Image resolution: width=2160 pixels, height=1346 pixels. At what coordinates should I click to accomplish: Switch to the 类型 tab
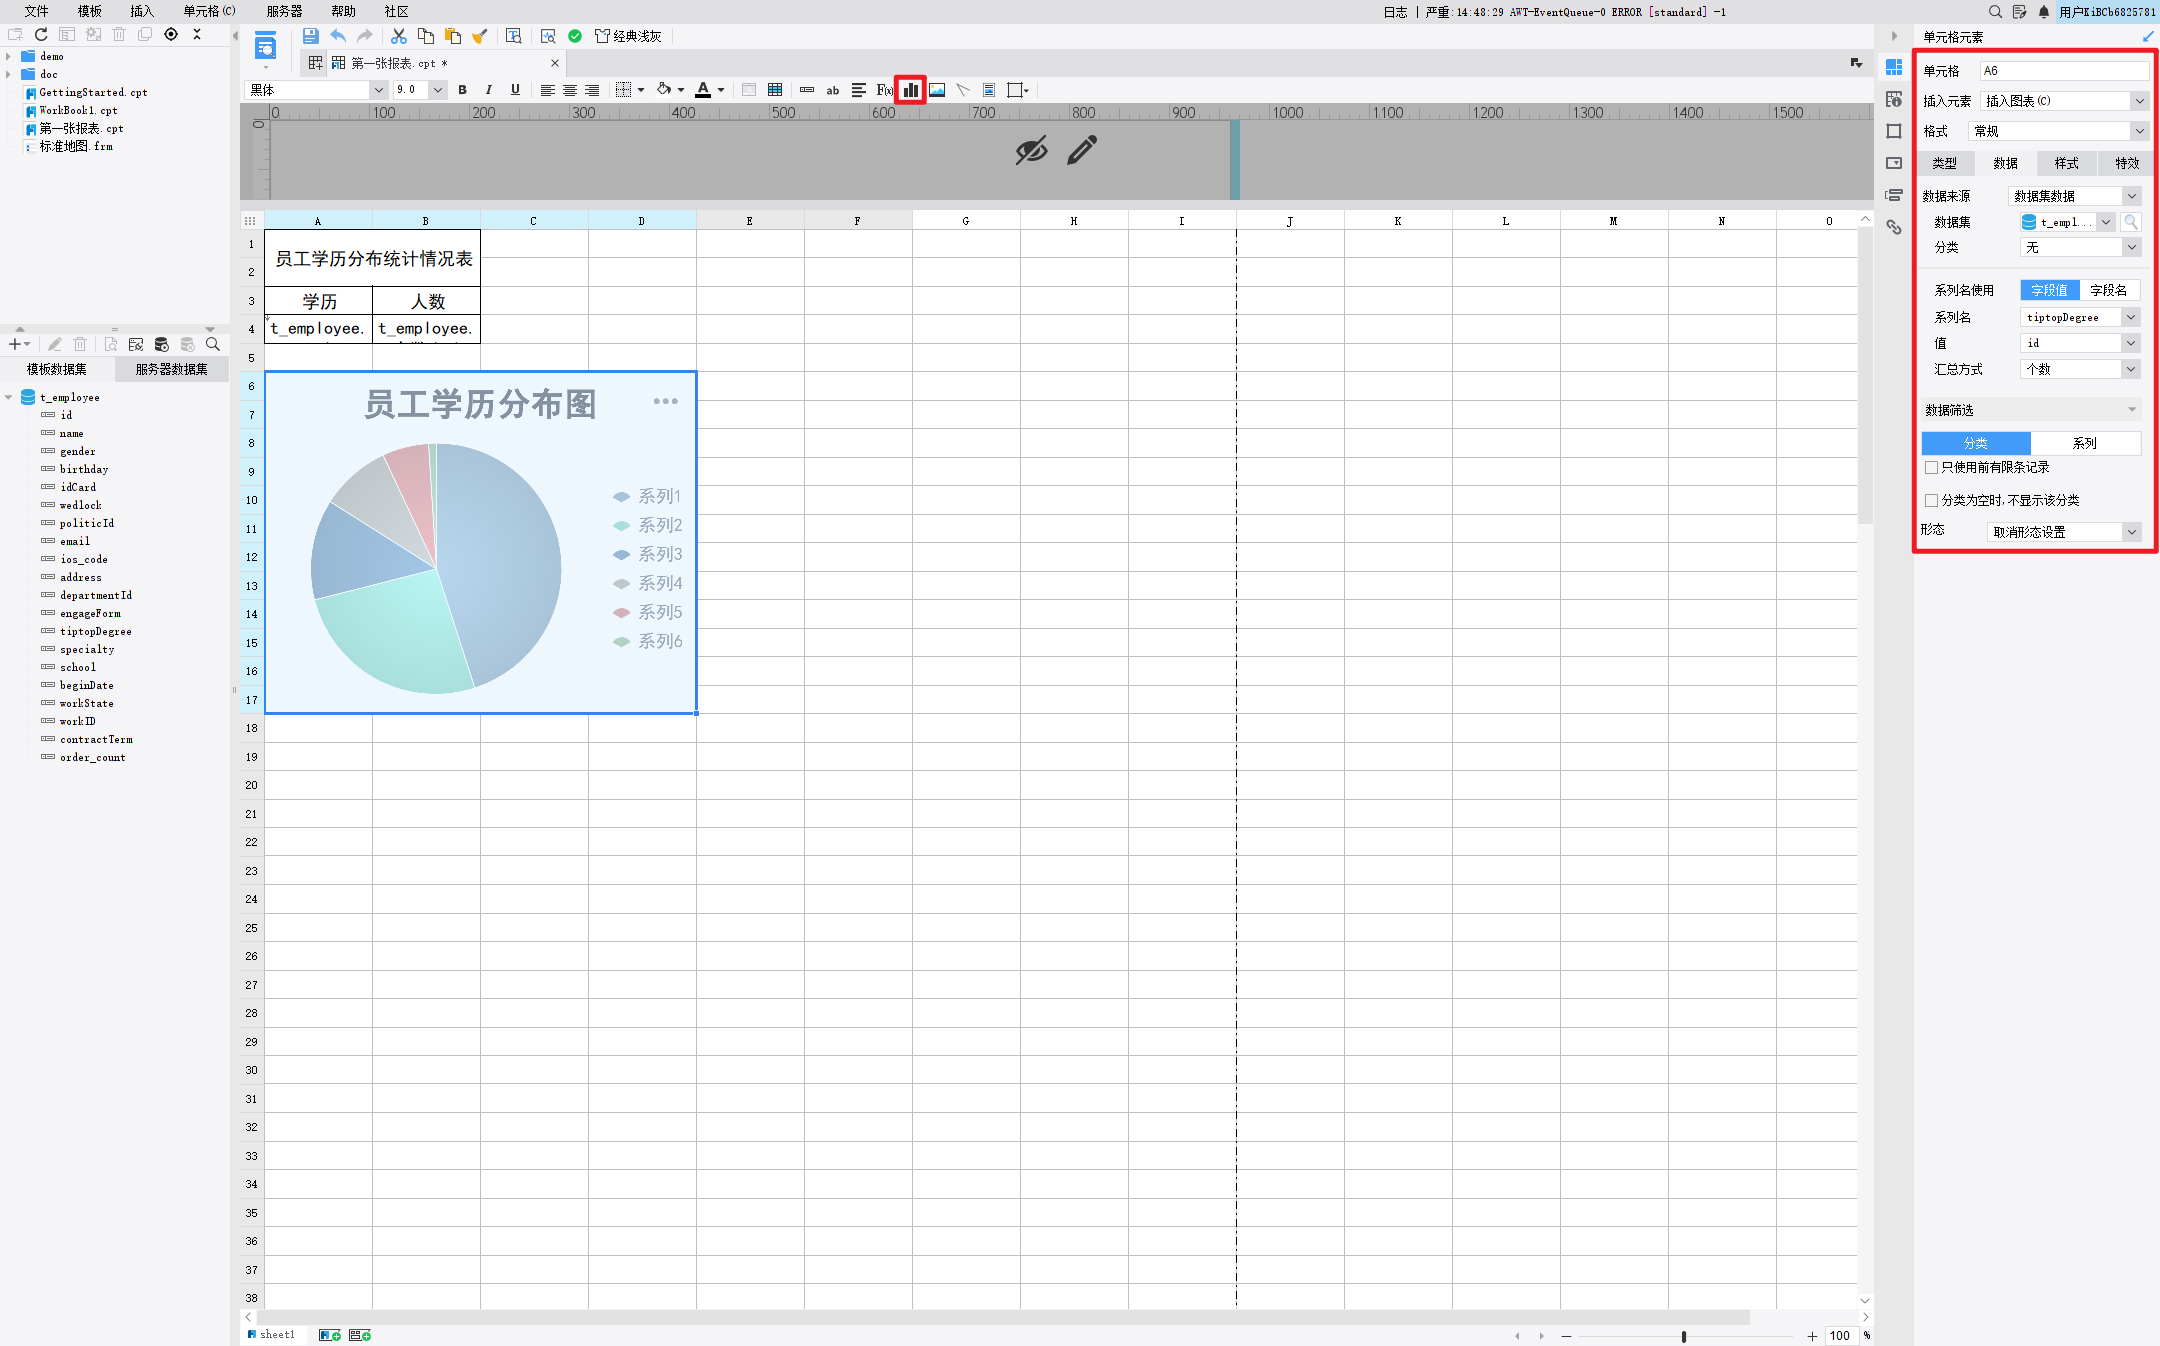[x=1945, y=163]
